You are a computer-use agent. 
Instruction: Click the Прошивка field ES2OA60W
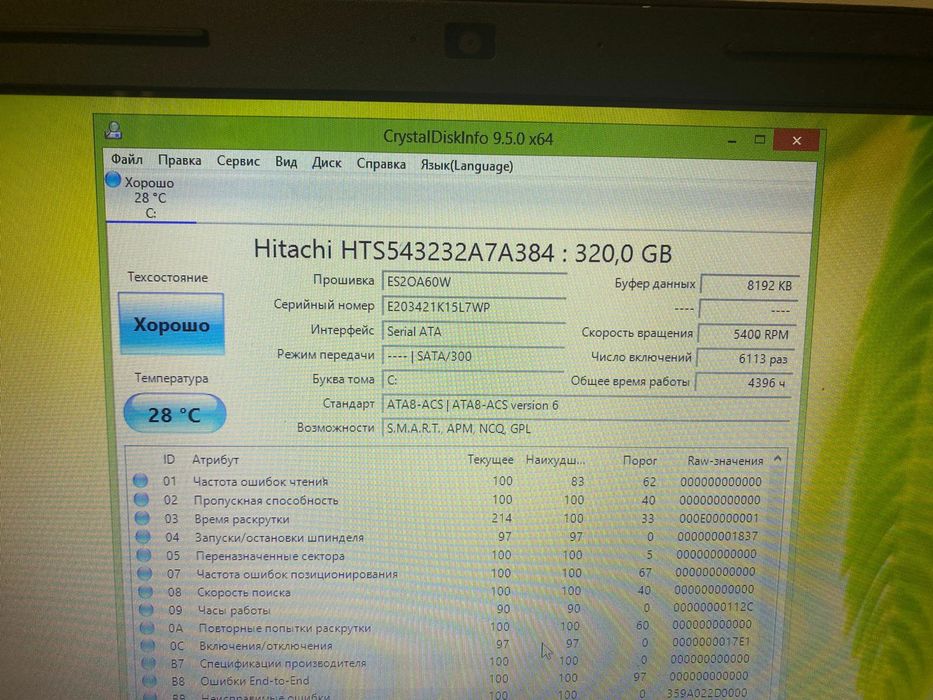tap(474, 282)
